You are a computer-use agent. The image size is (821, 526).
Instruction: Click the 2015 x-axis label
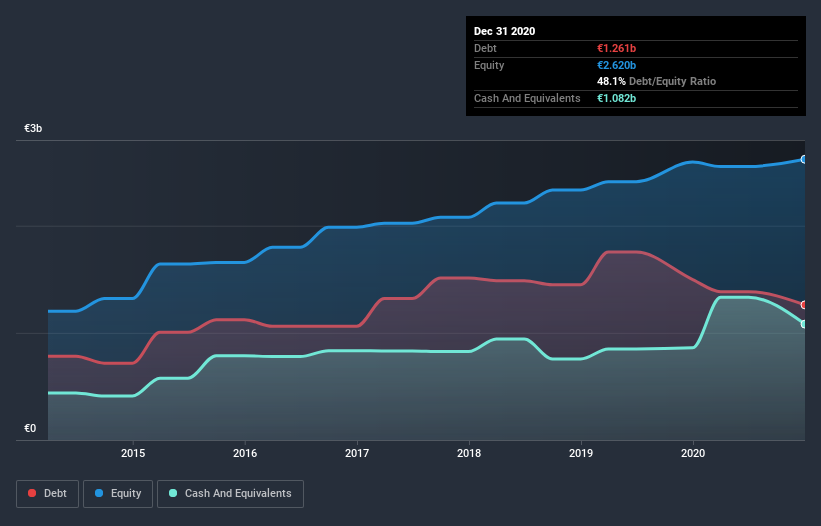click(133, 453)
